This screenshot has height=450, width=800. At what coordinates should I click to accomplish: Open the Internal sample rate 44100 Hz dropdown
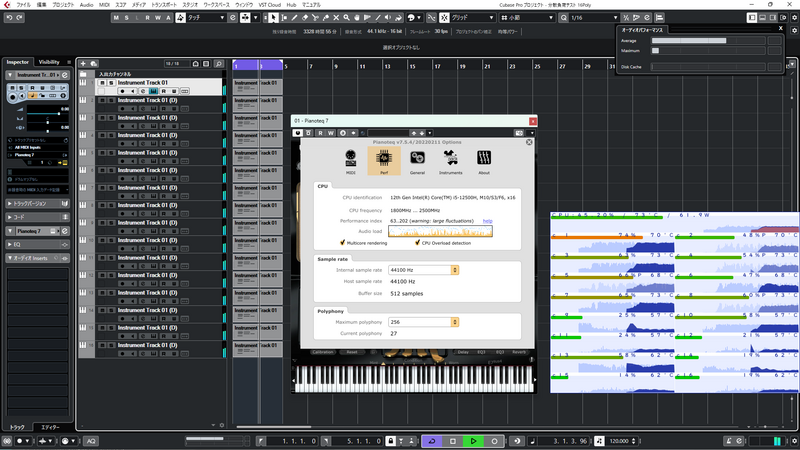(x=423, y=270)
